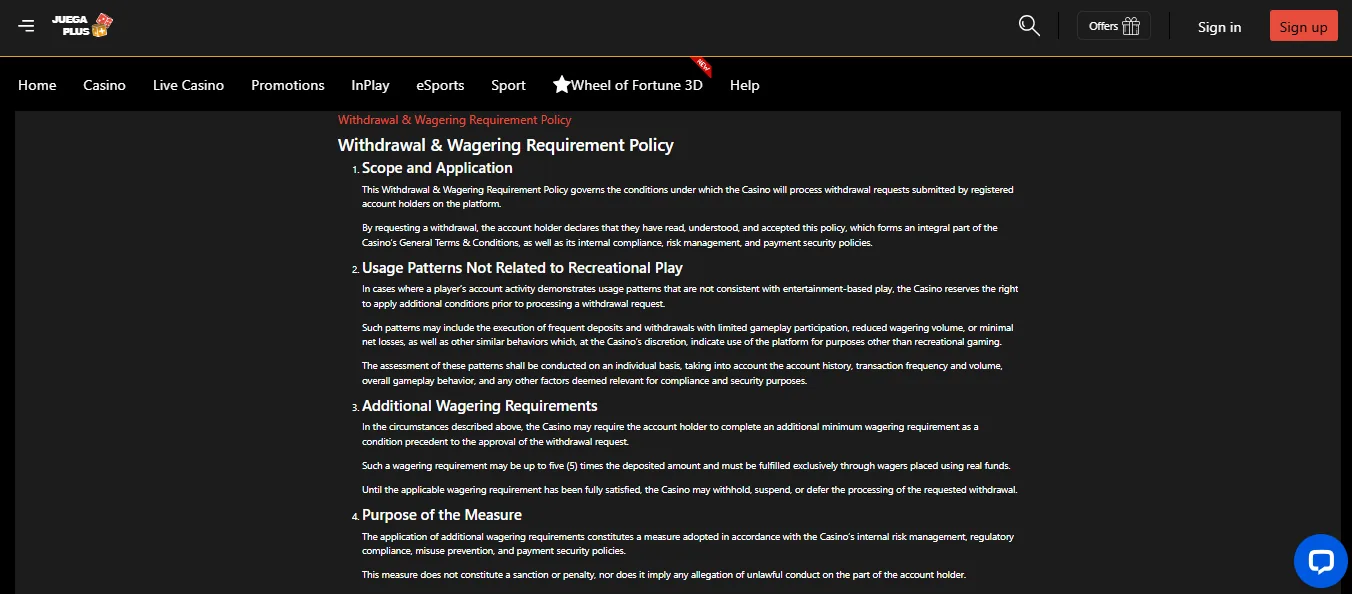Click sentence 'This measure does not constitute a sanction'

664,575
